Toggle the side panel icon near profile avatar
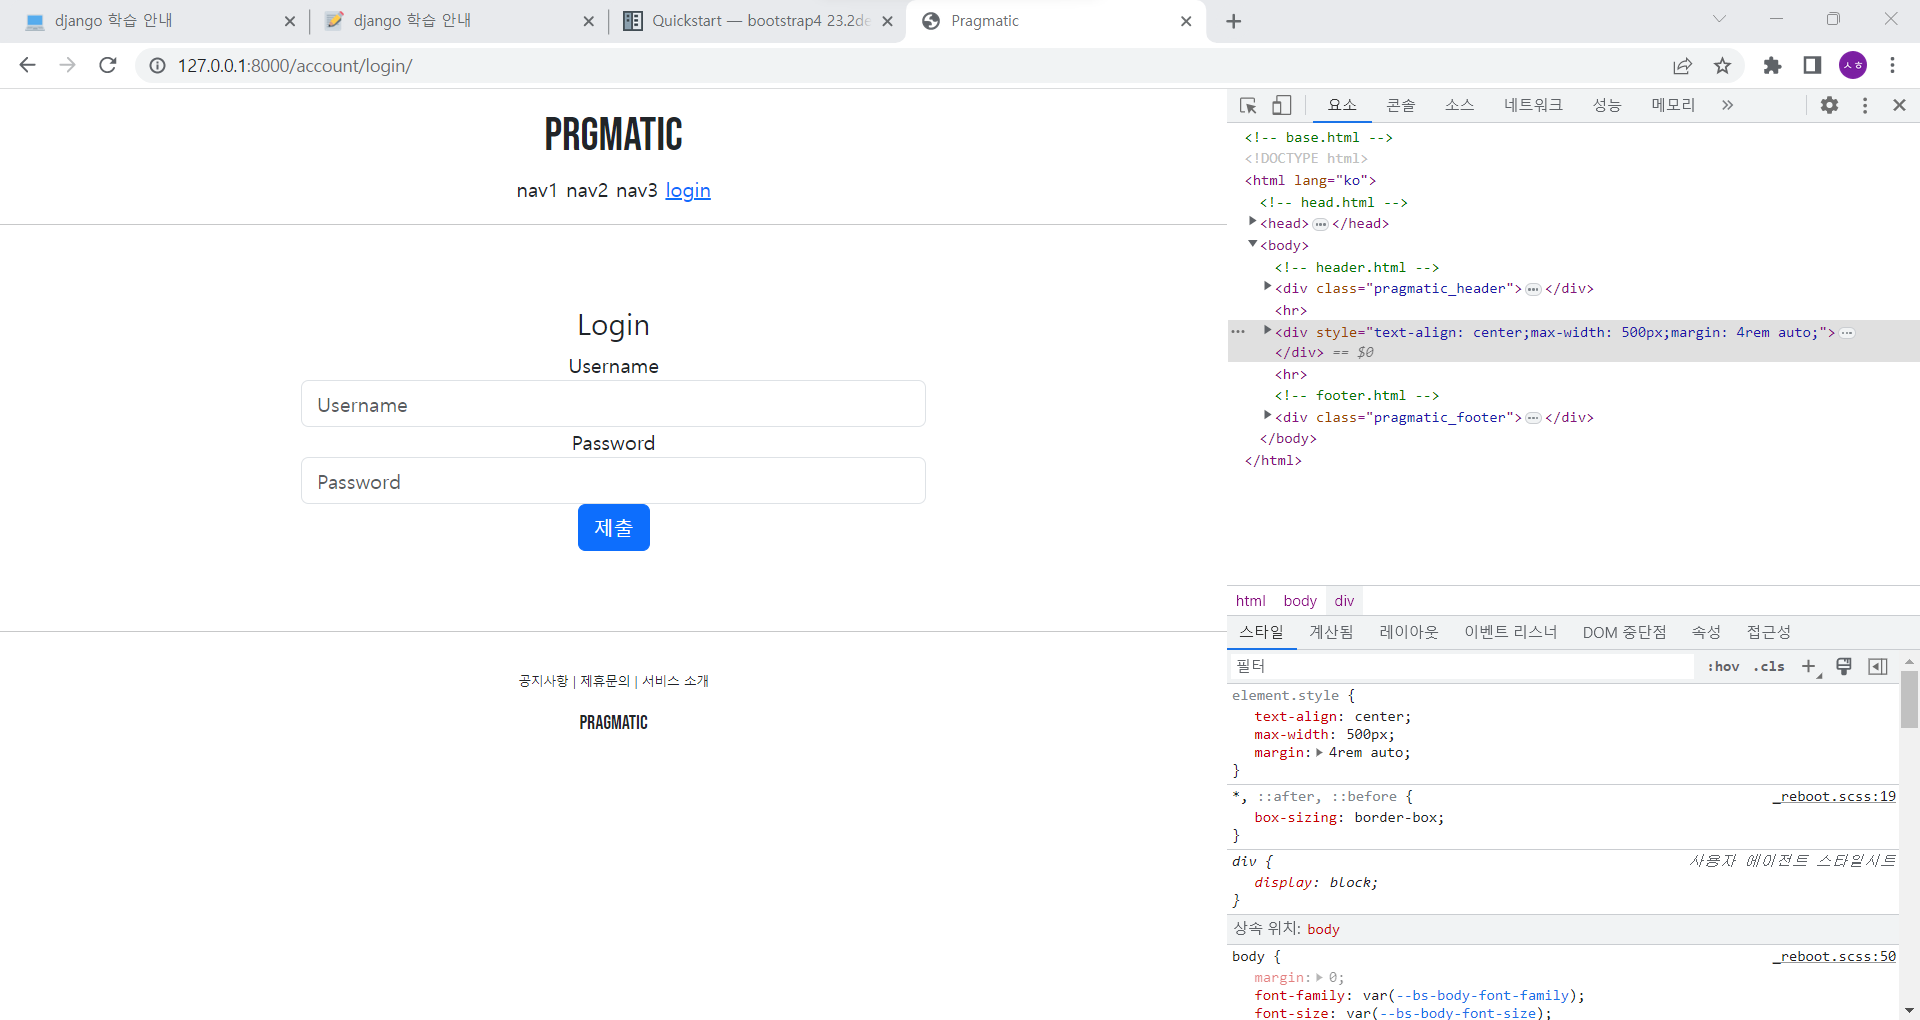 click(1811, 66)
